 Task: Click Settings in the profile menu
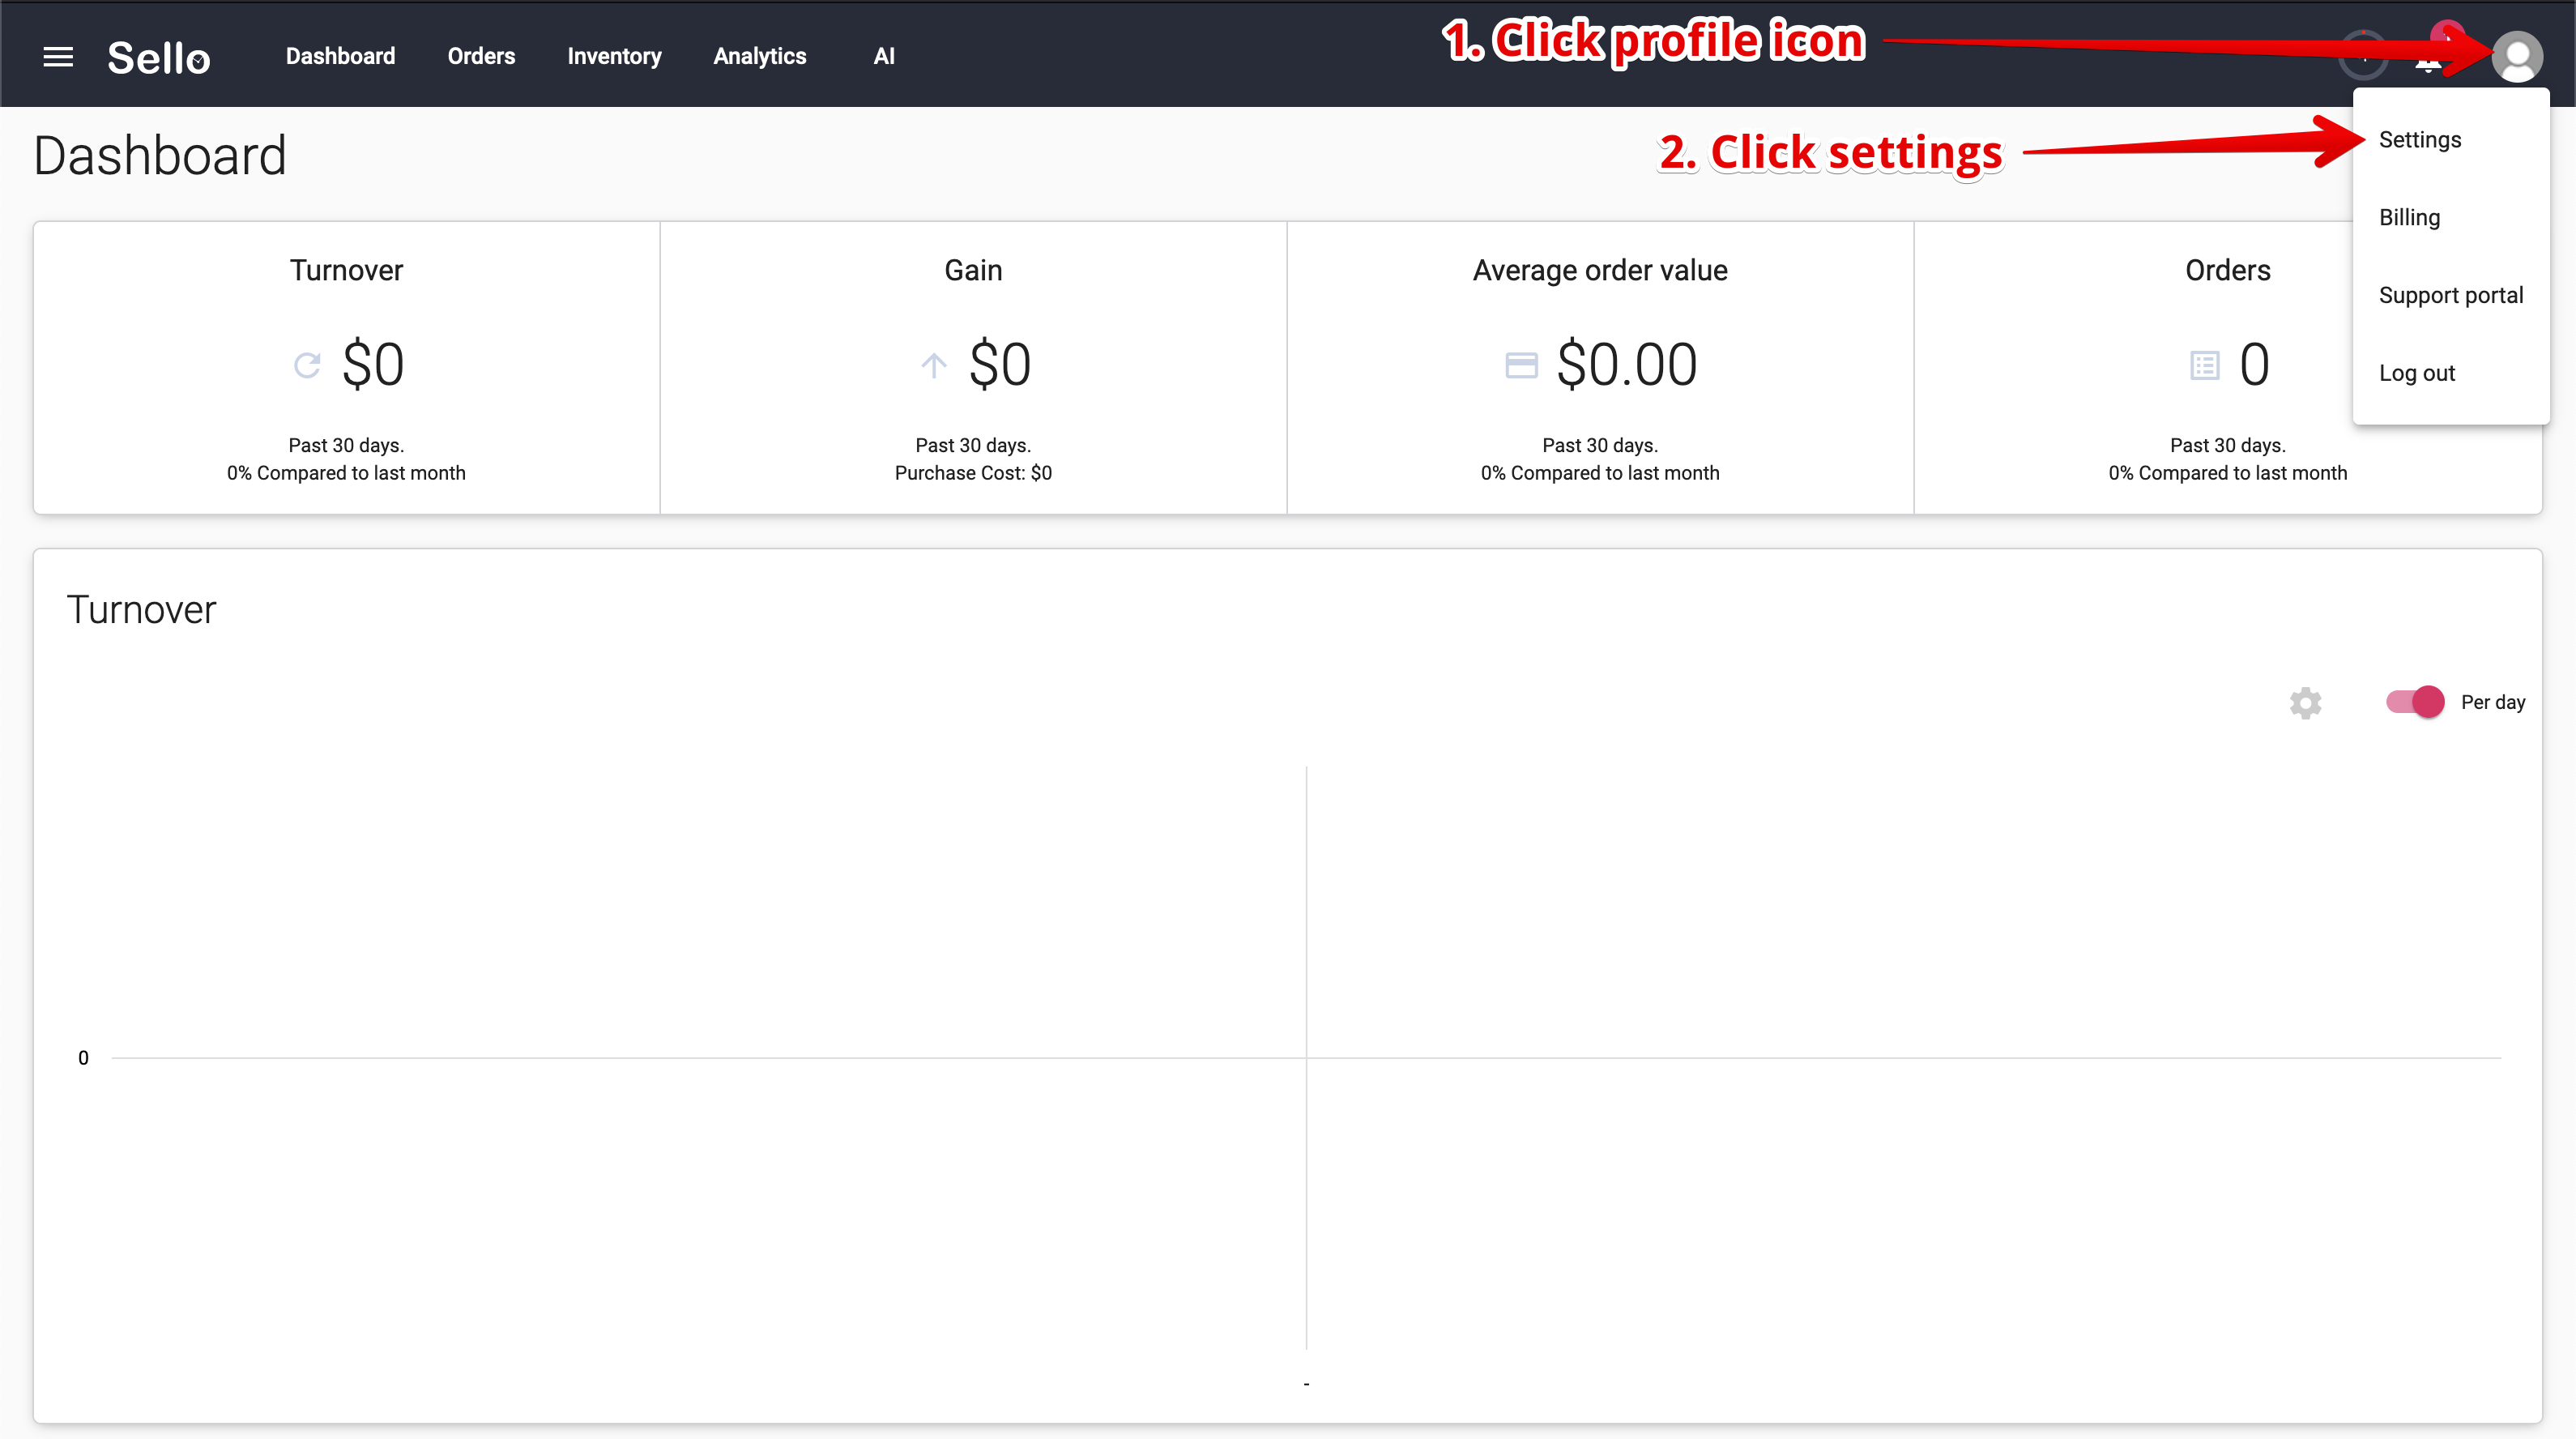(2421, 139)
